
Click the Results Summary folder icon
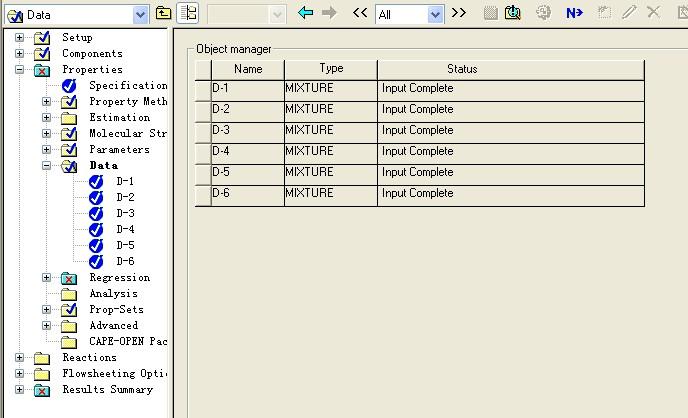click(x=42, y=390)
